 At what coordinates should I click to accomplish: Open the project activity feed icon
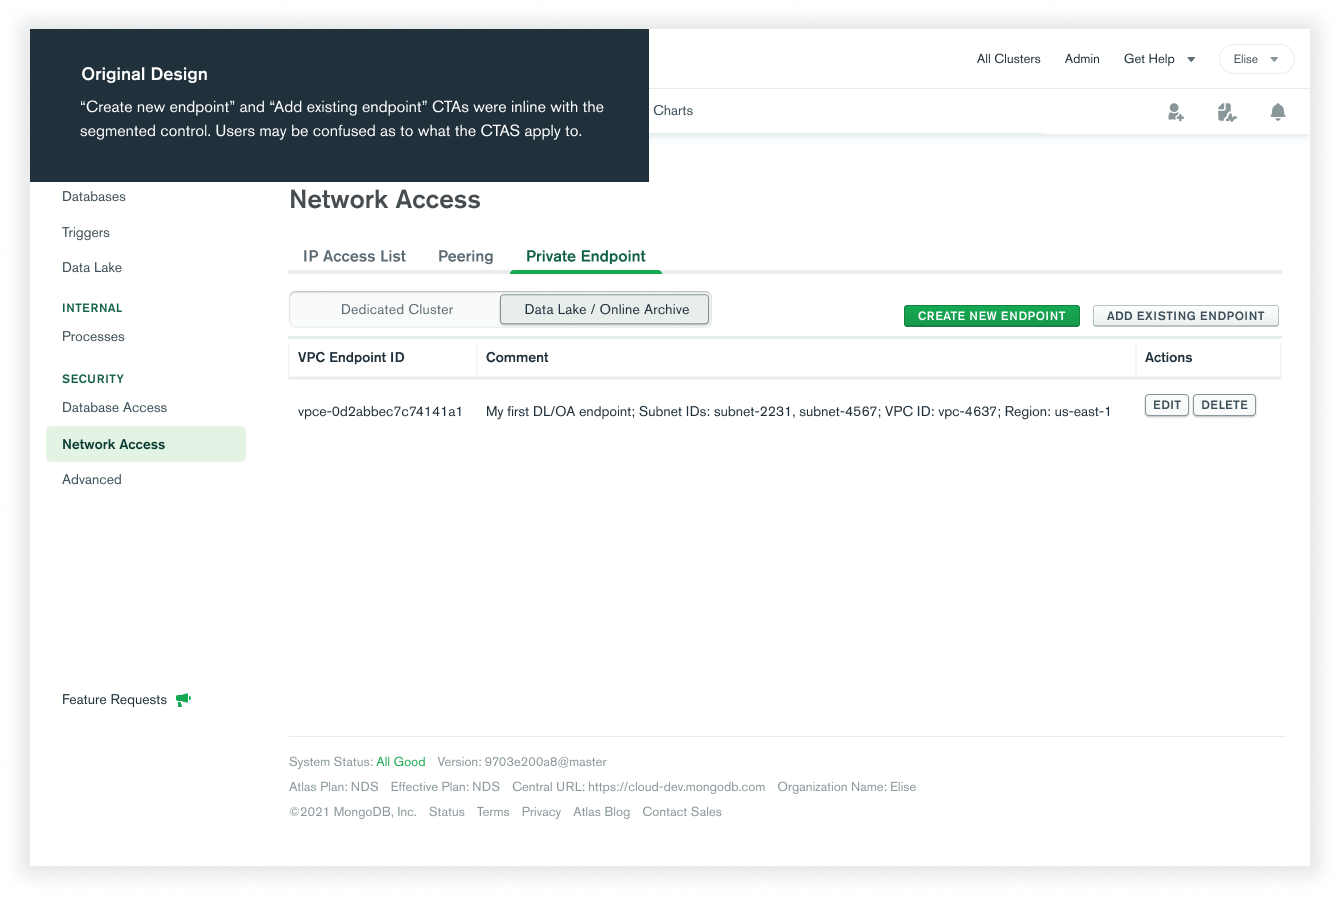[x=1227, y=112]
